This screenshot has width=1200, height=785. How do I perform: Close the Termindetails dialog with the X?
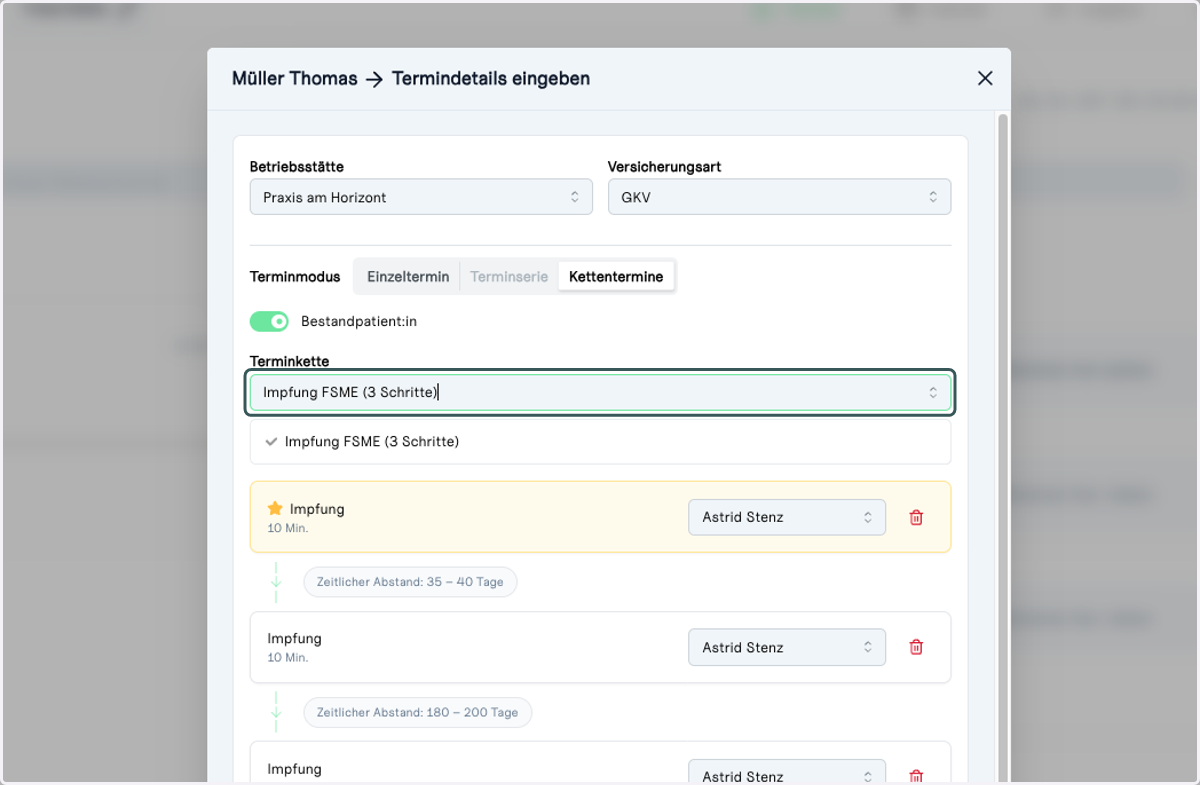coord(985,78)
